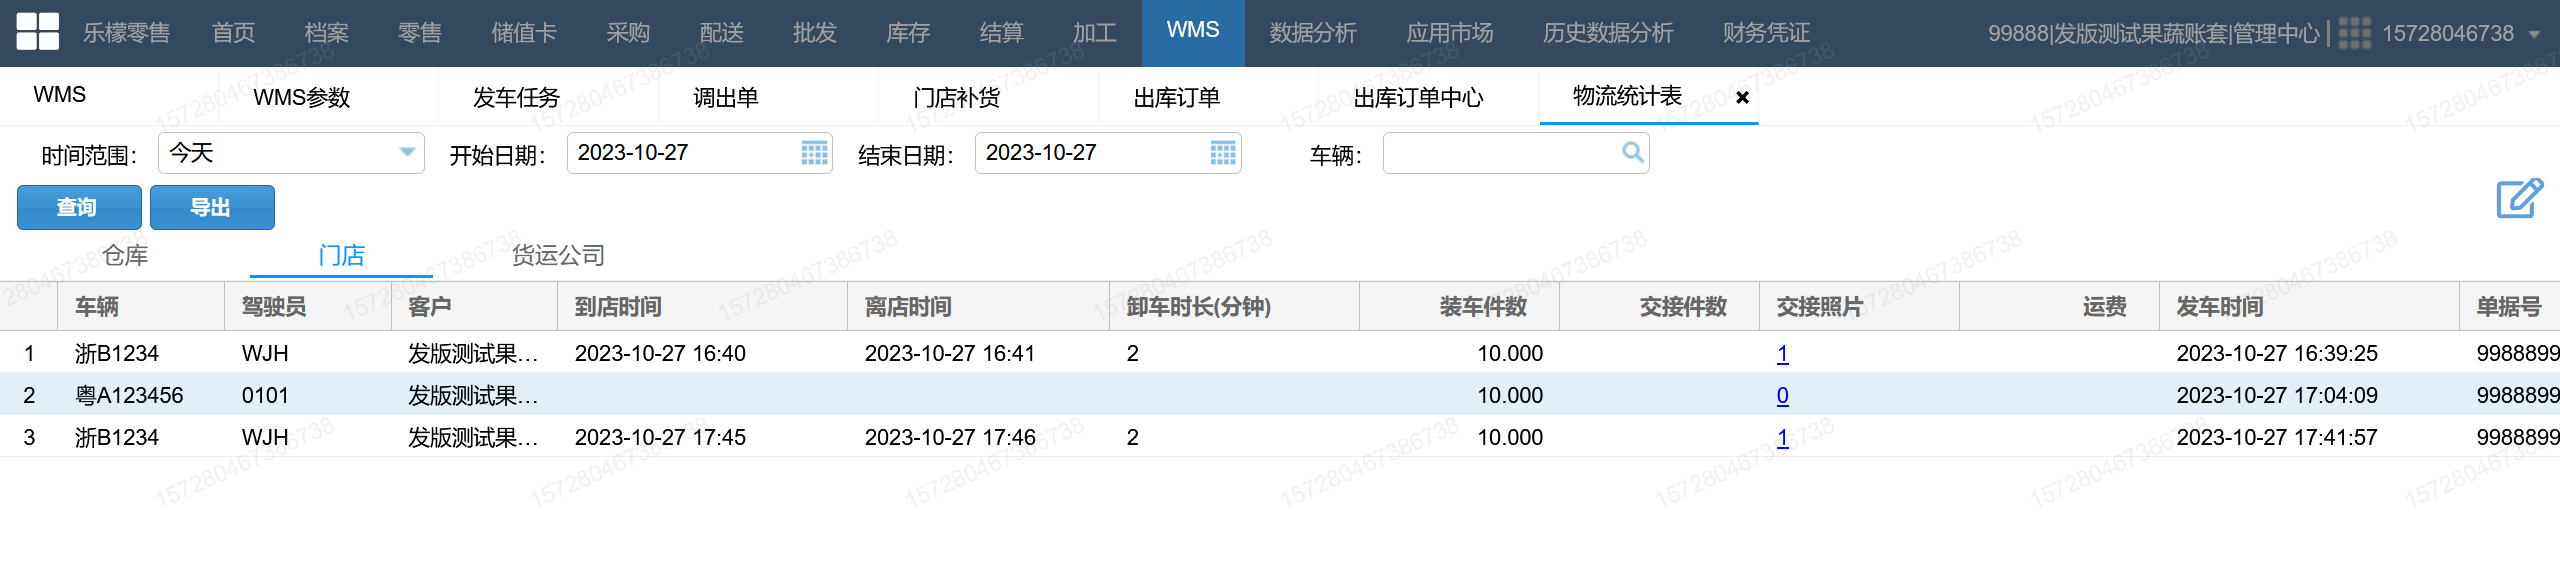This screenshot has width=2560, height=585.
Task: Open the 首页 menu
Action: [234, 33]
